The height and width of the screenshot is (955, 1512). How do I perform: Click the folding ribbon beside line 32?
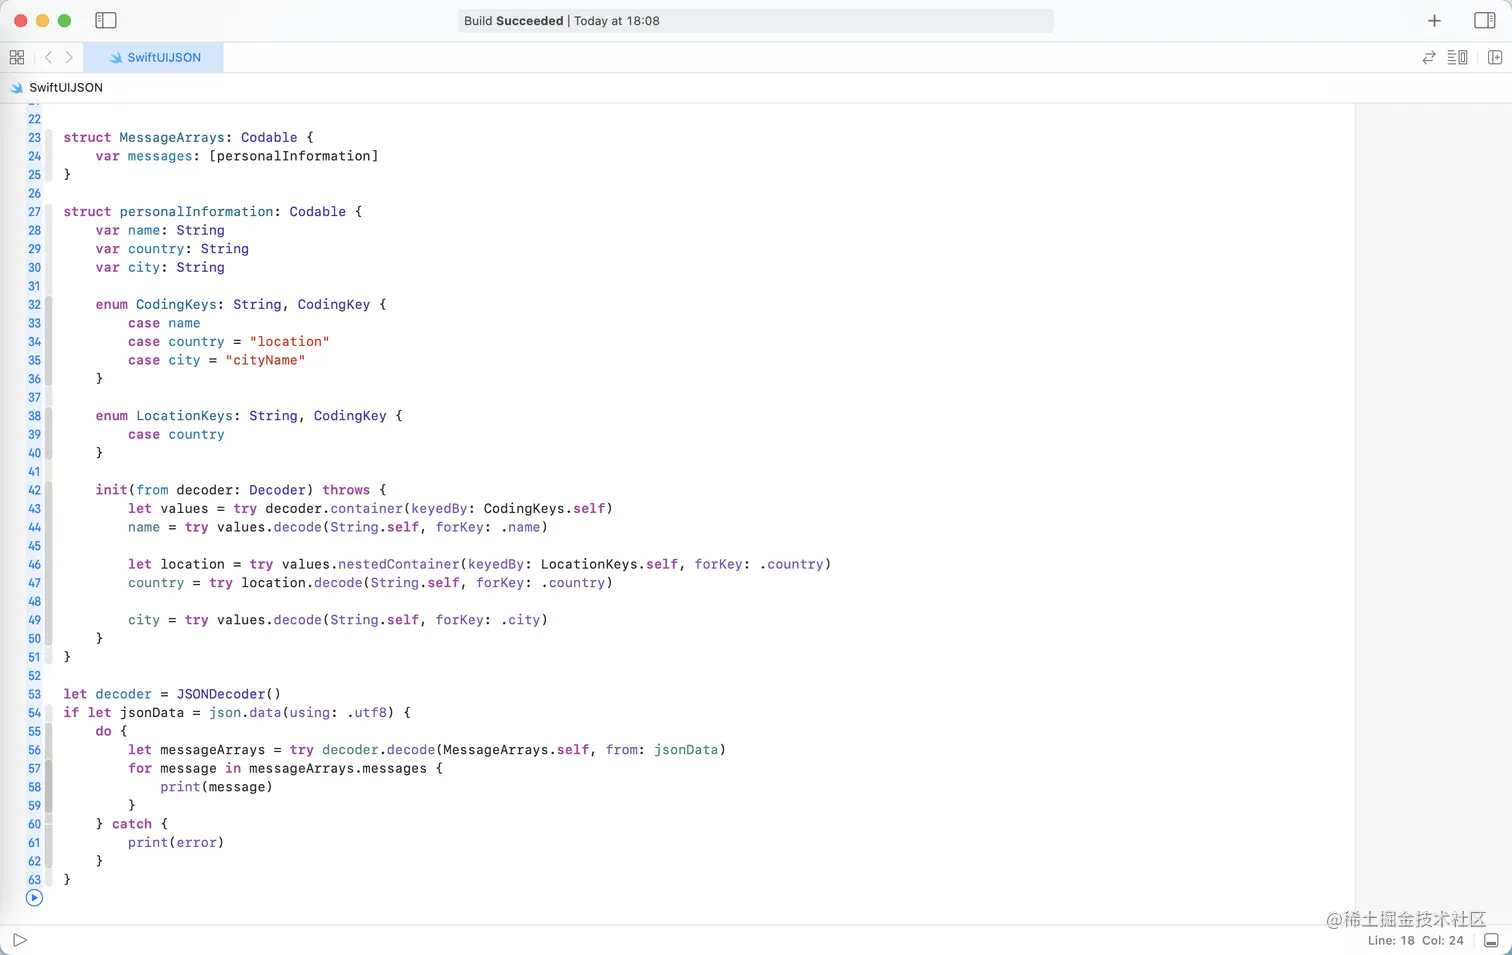(49, 305)
